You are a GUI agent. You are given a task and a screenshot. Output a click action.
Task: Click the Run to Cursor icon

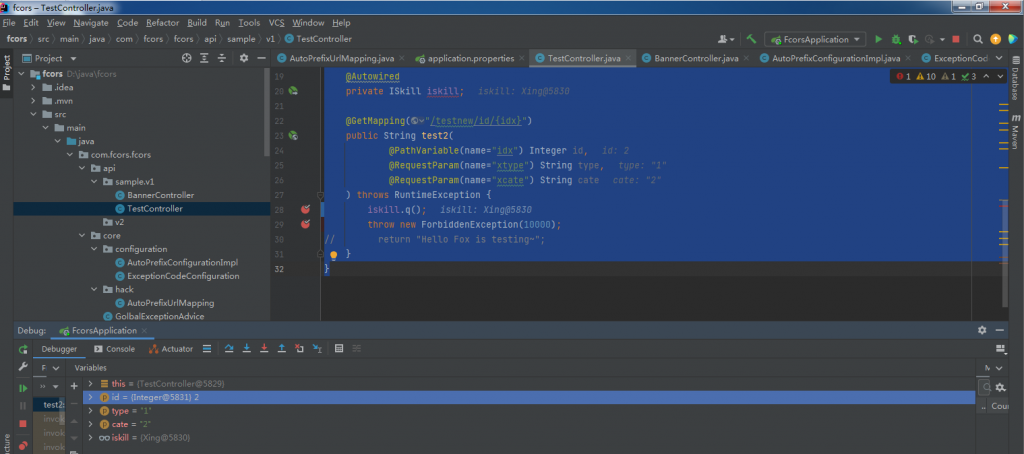(317, 349)
